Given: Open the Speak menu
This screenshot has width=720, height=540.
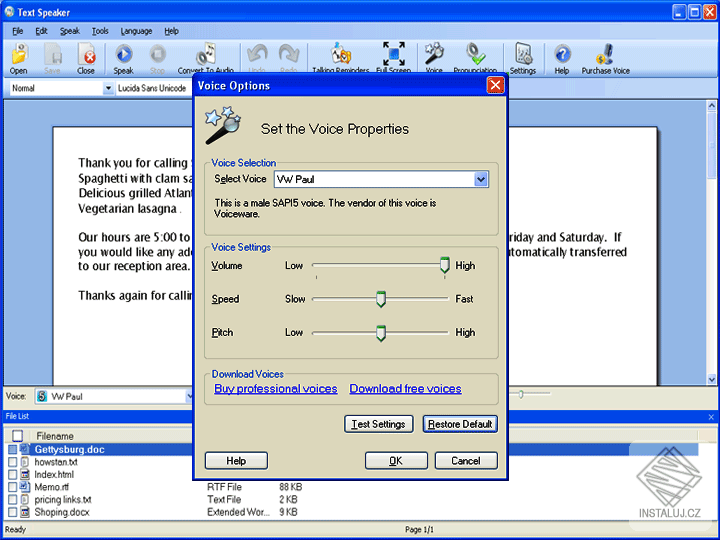Looking at the screenshot, I should 70,31.
